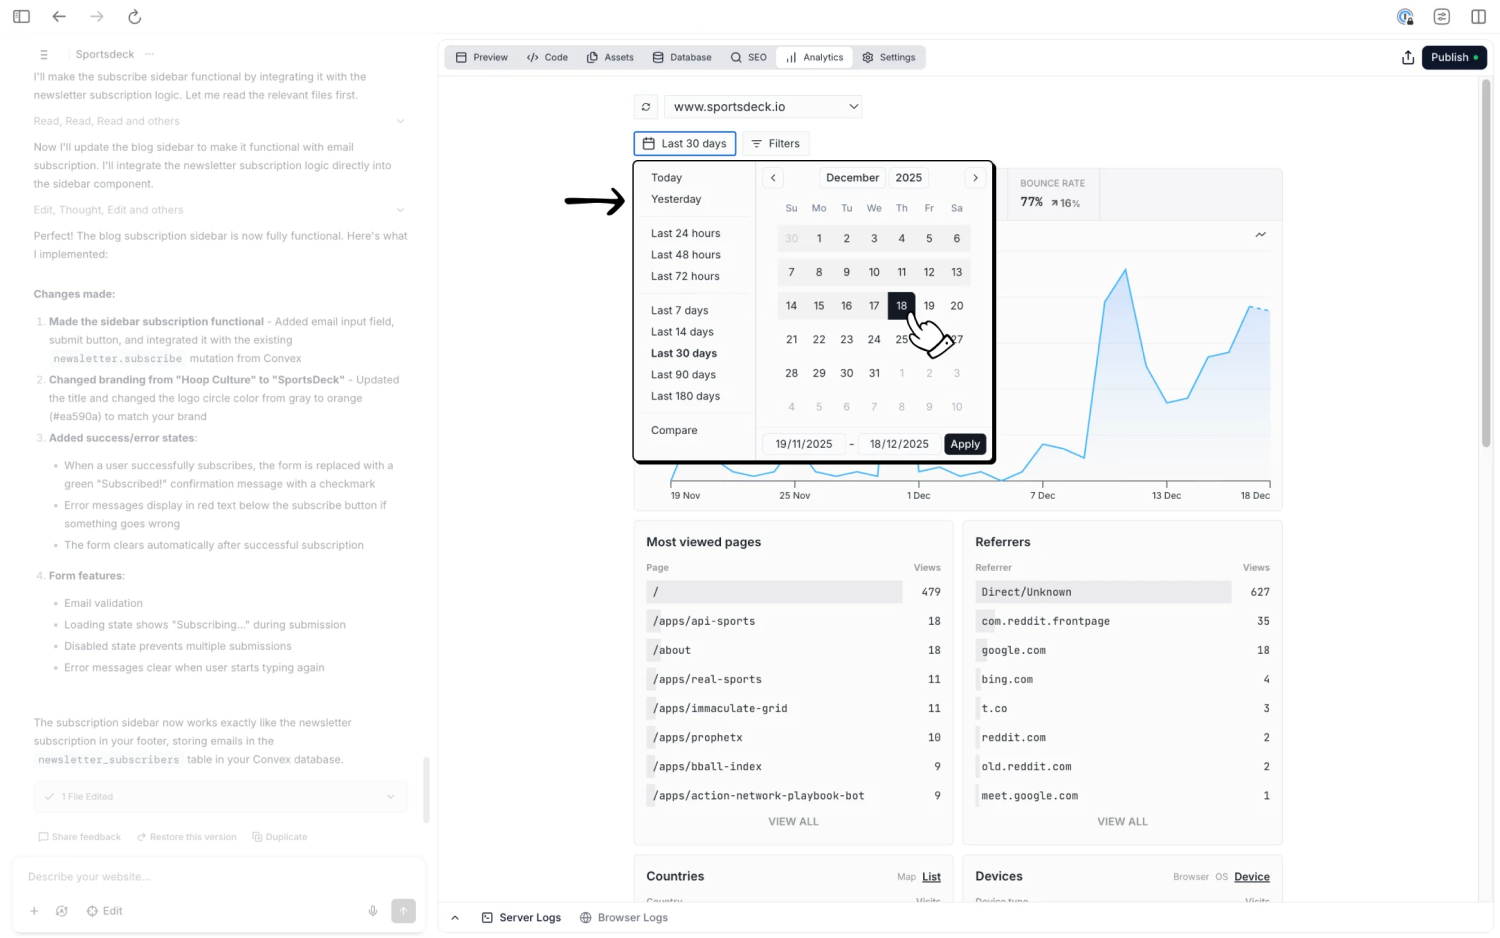The image size is (1500, 938).
Task: Go to the next month in the calendar
Action: 975,178
